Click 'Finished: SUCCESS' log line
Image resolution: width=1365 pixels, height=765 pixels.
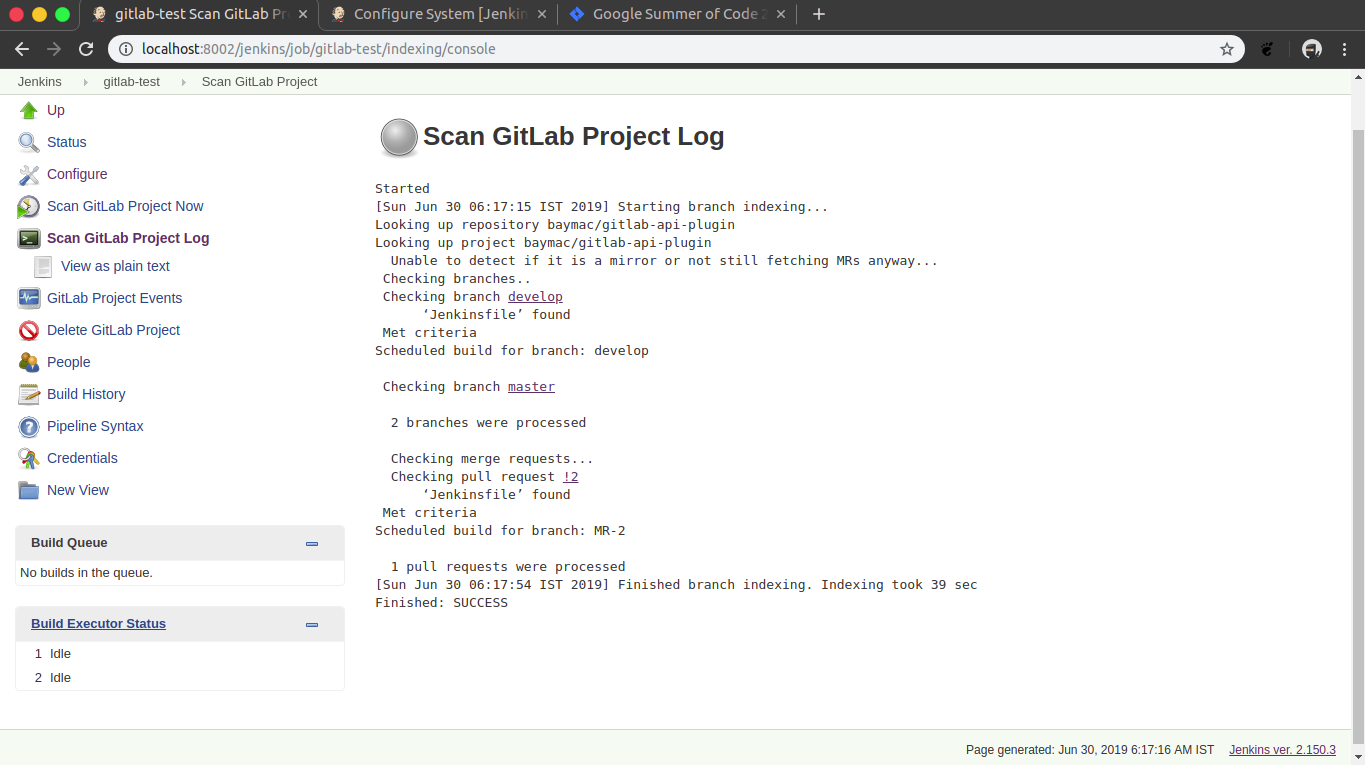[441, 602]
